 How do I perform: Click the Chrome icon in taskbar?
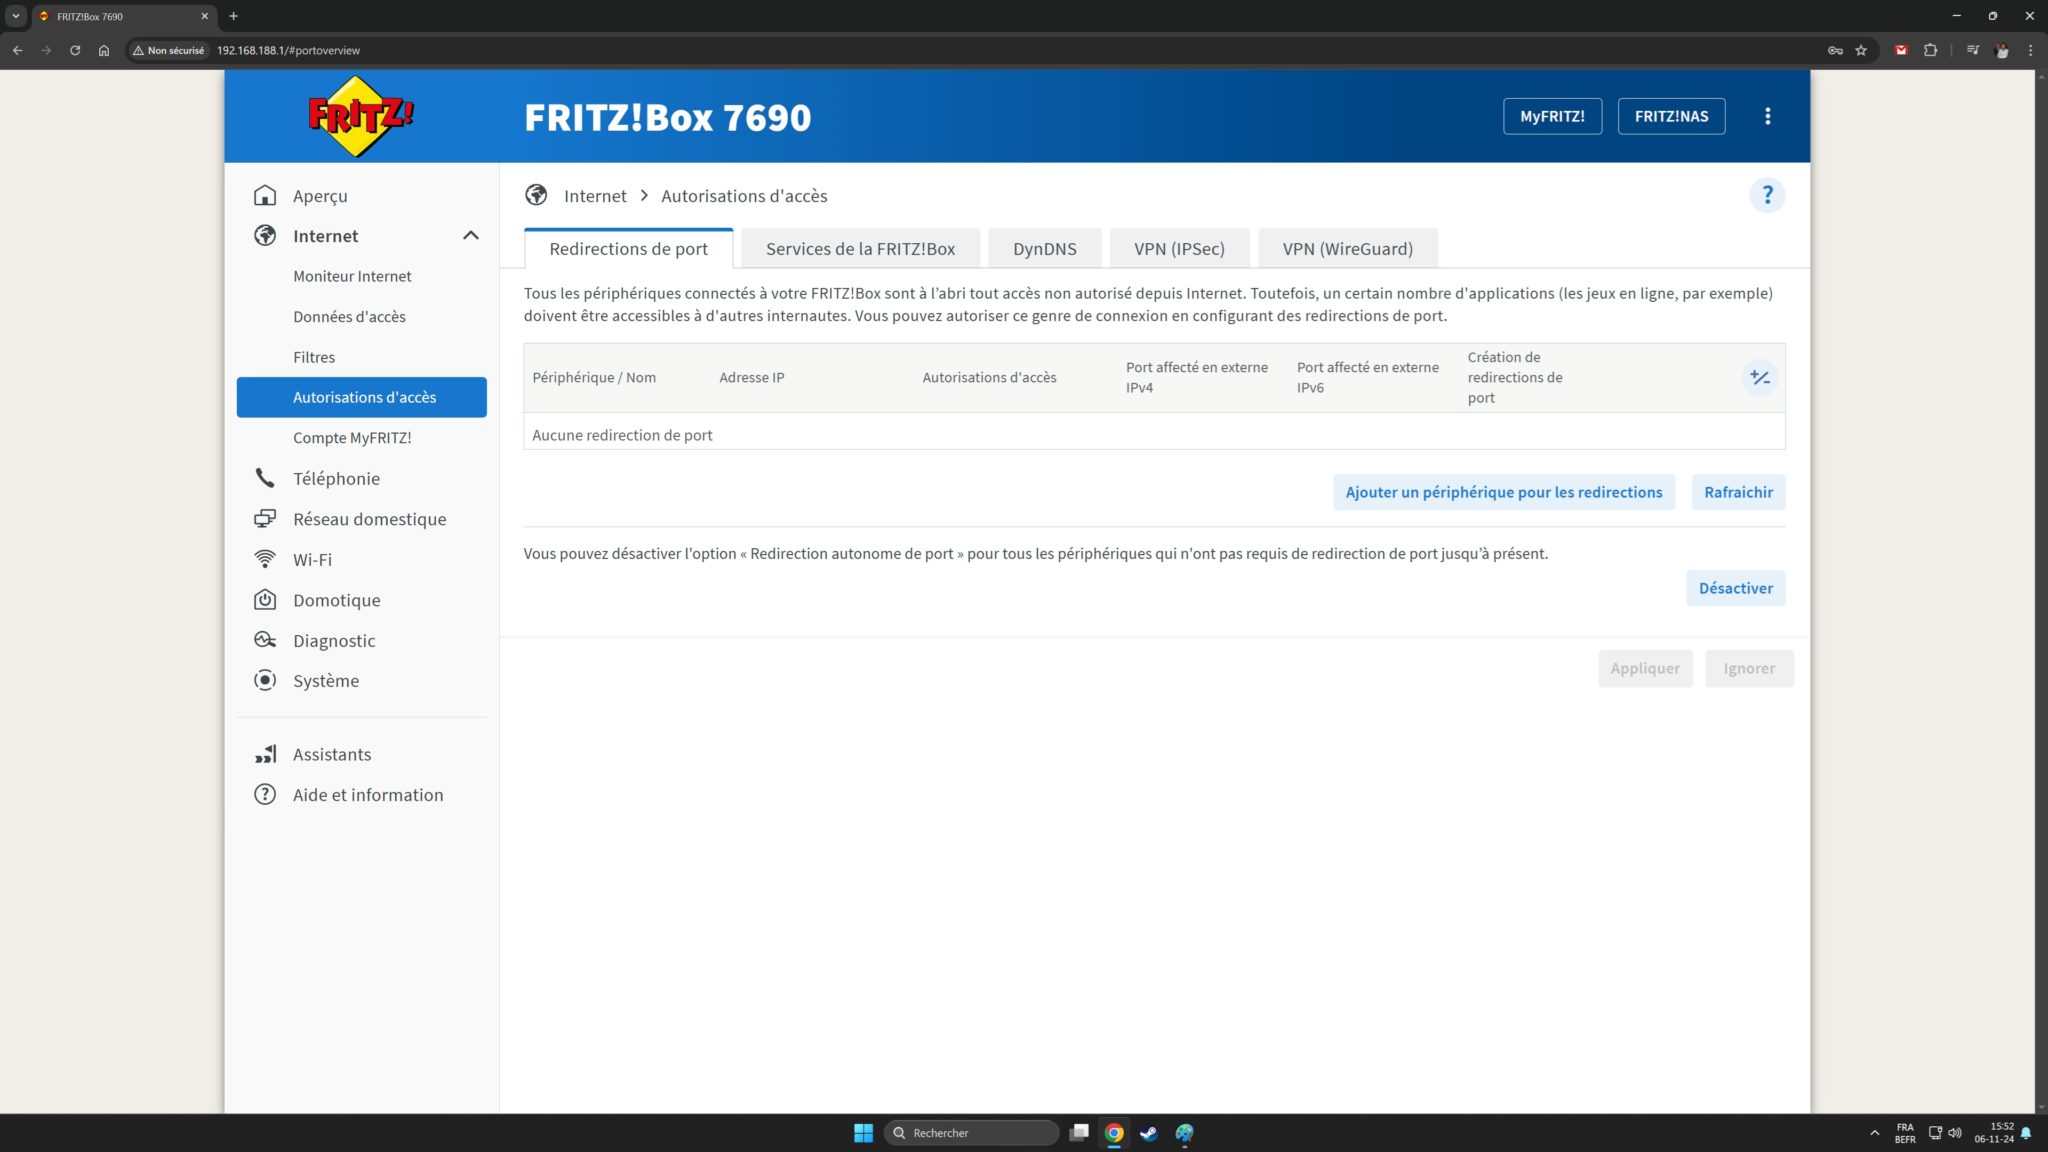pyautogui.click(x=1114, y=1133)
